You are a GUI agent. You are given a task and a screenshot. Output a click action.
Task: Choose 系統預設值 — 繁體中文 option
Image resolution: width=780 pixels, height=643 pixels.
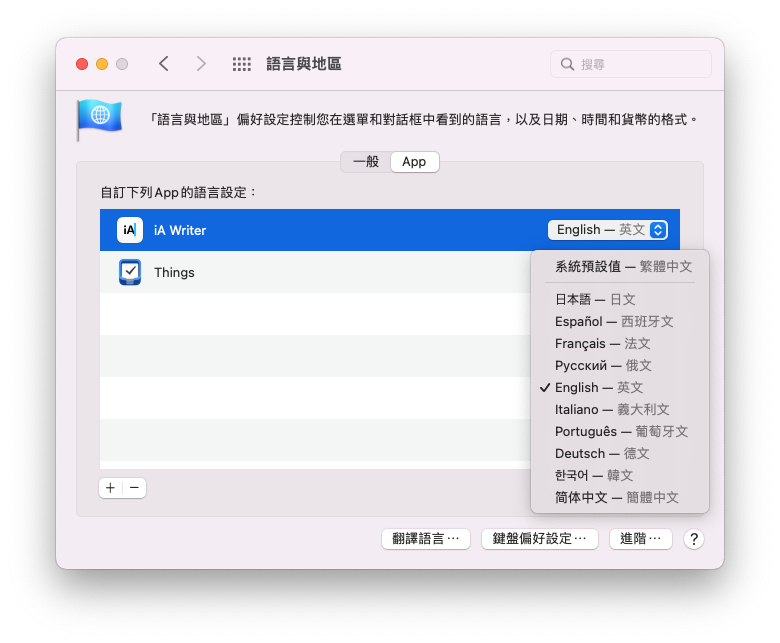[x=620, y=267]
